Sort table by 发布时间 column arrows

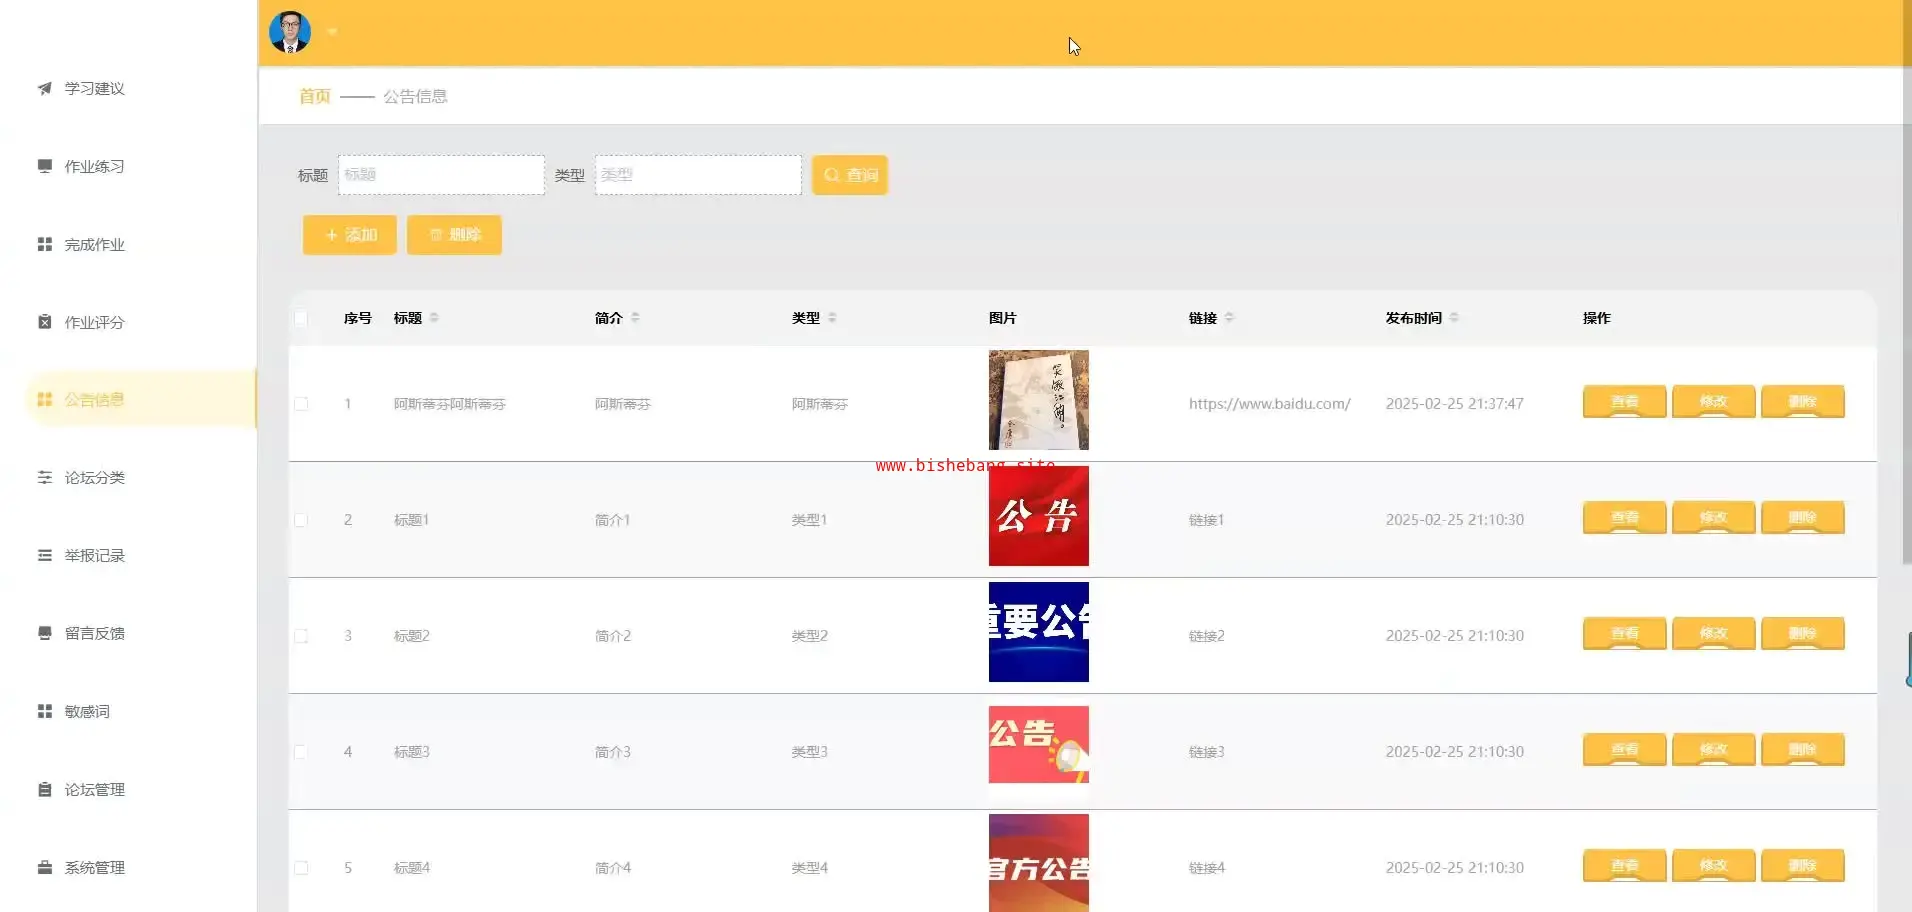pos(1454,318)
